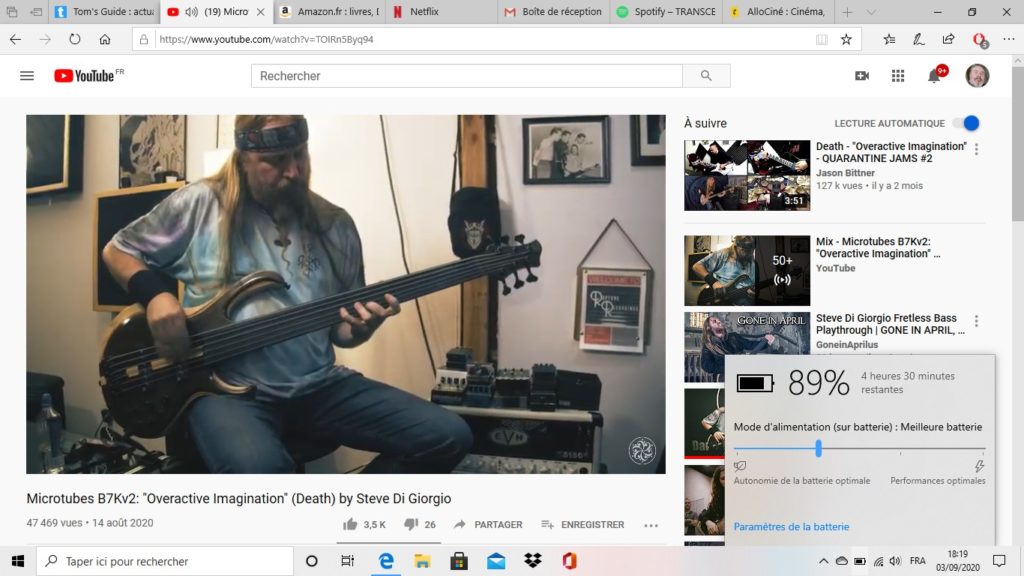Open the account avatar menu
Screen dimensions: 1024x576
977,76
